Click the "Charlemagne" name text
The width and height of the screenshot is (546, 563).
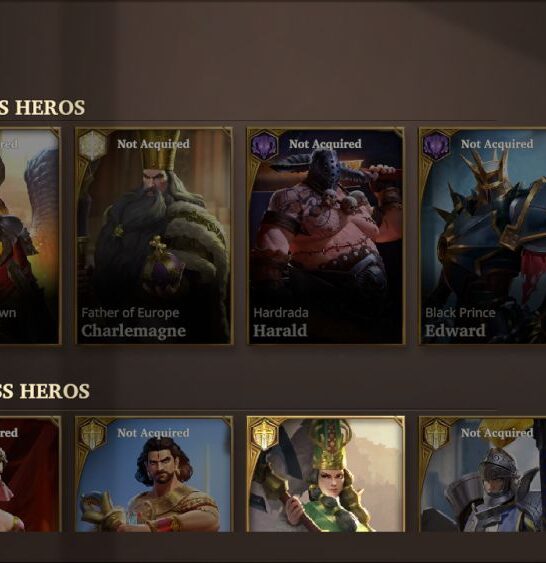point(134,331)
